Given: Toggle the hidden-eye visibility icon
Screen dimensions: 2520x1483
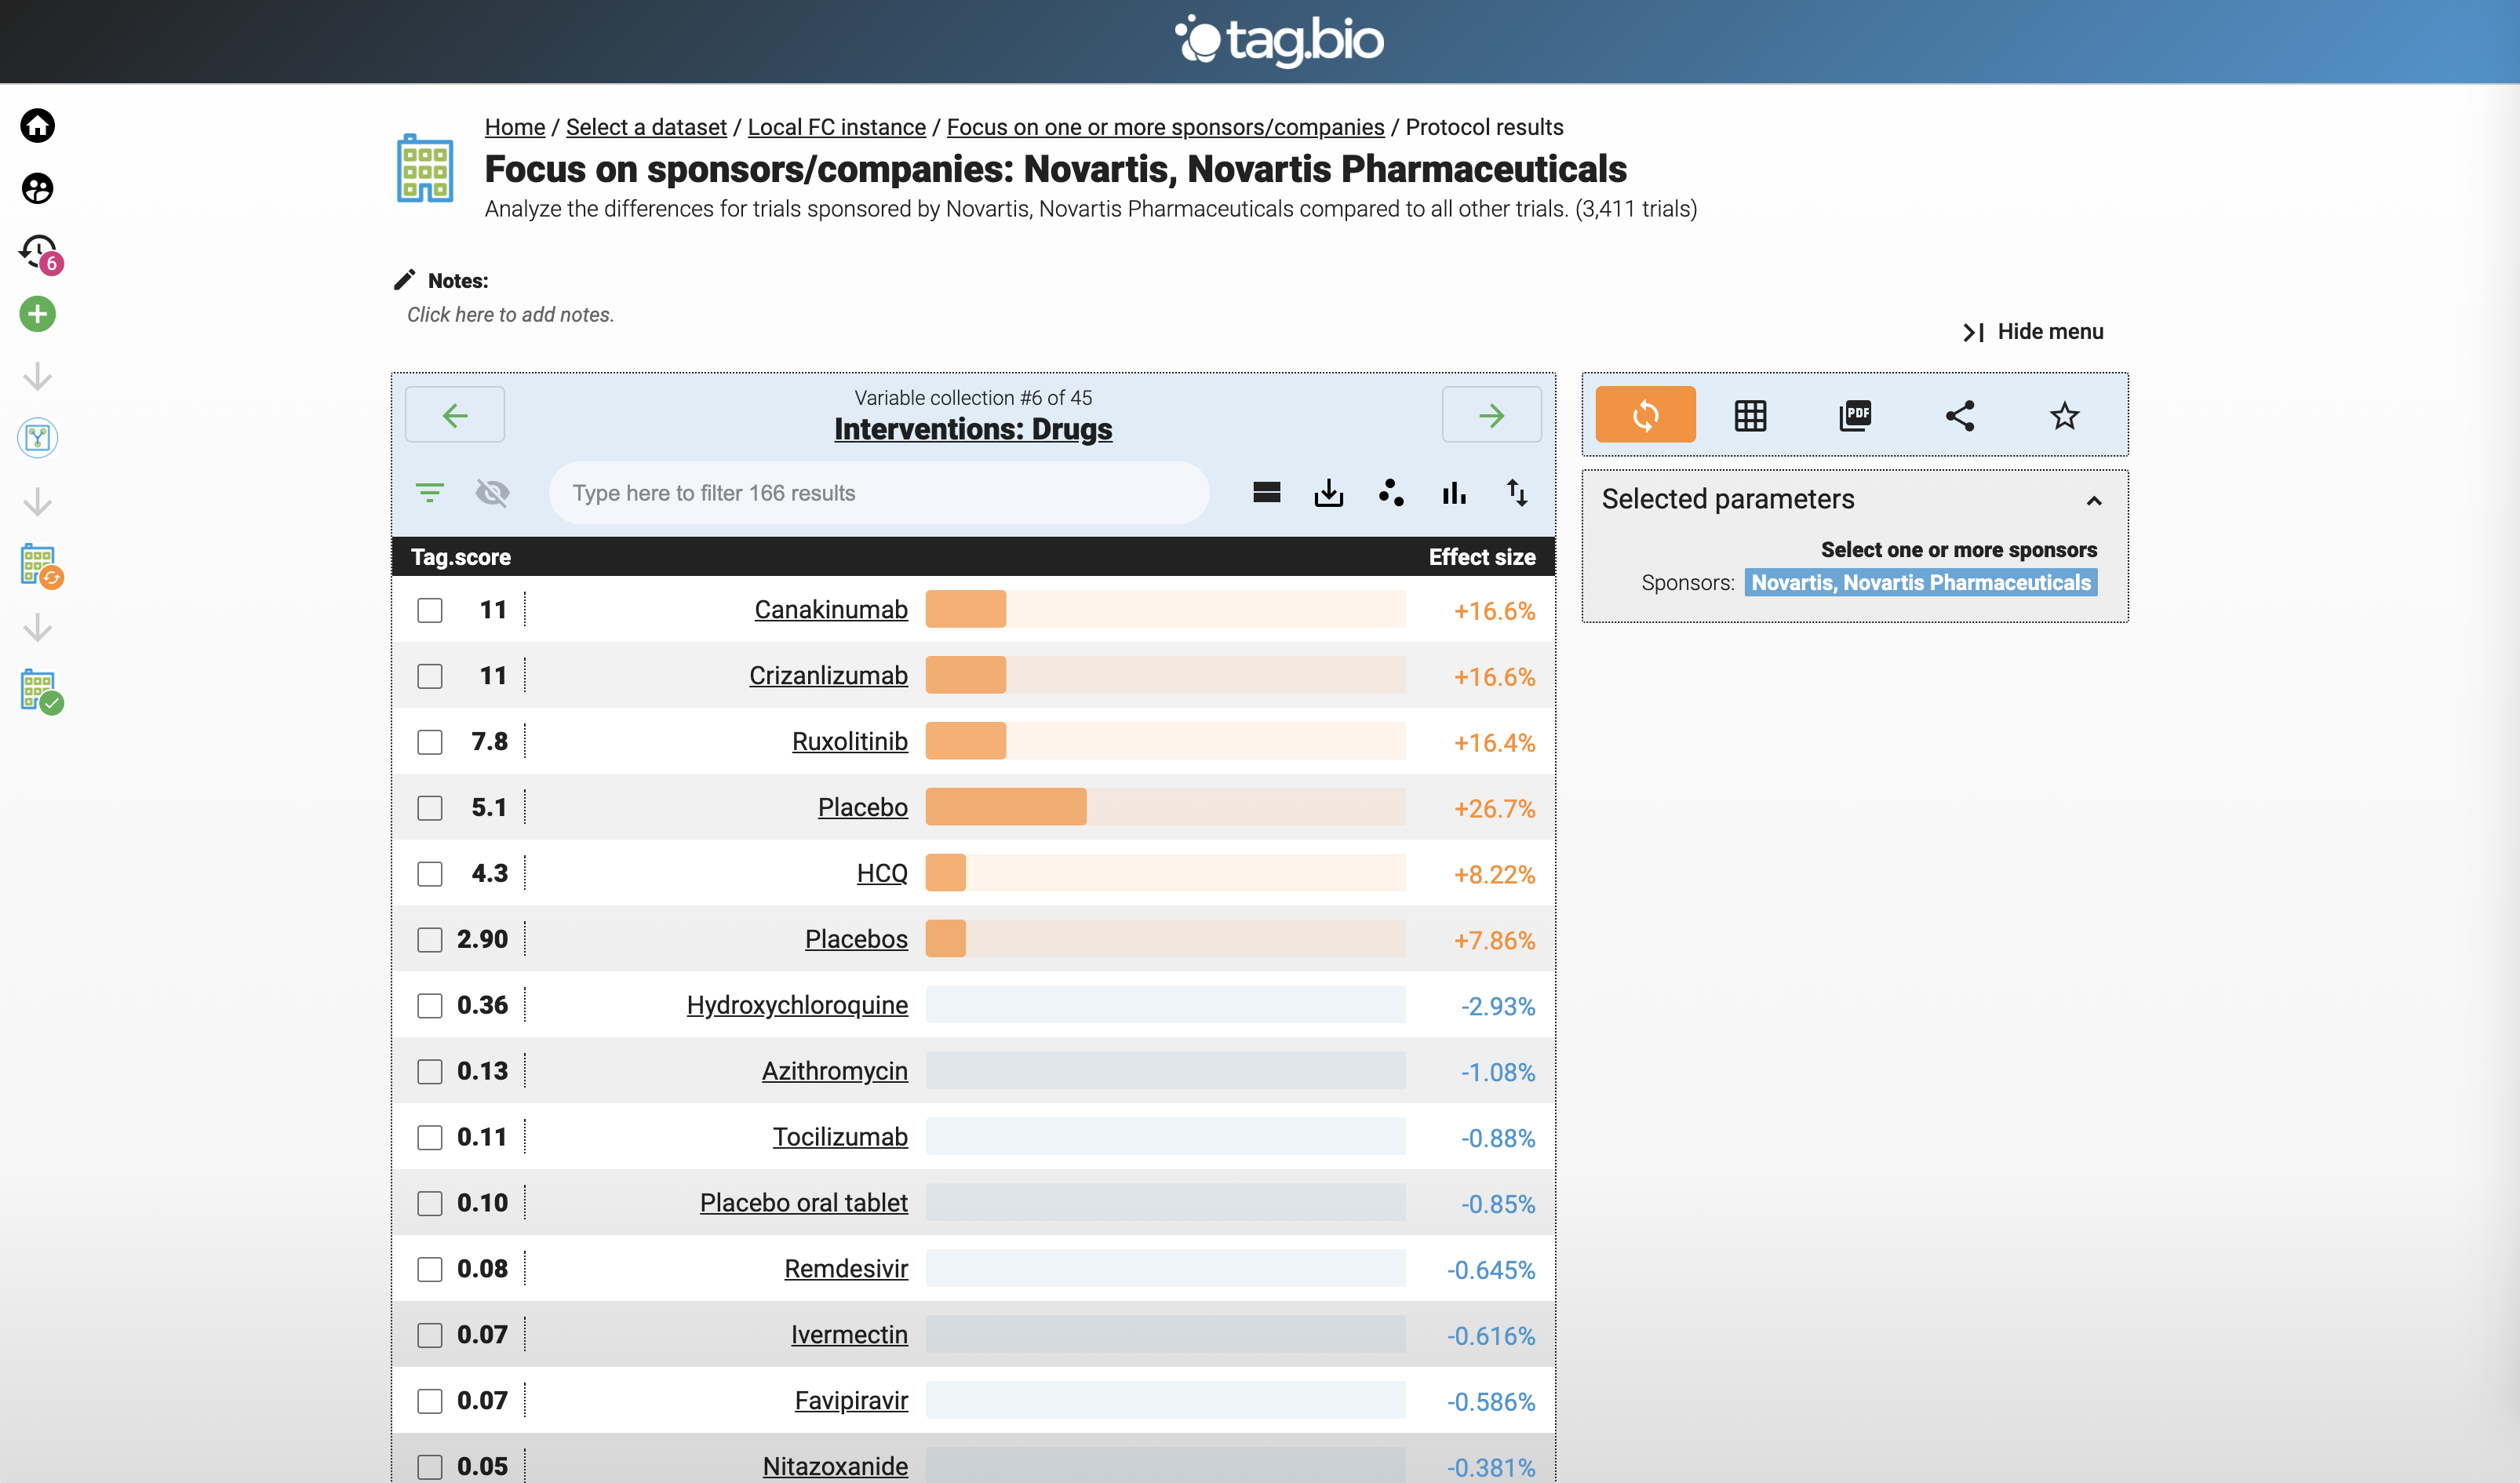Looking at the screenshot, I should click(x=492, y=493).
